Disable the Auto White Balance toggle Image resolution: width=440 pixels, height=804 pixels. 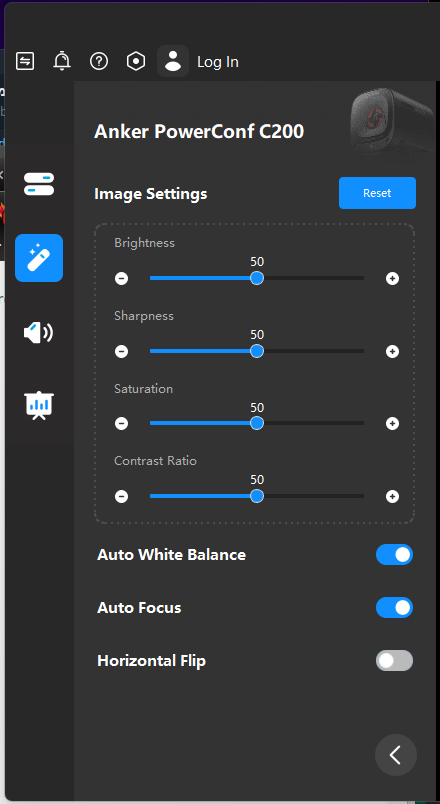tap(394, 555)
